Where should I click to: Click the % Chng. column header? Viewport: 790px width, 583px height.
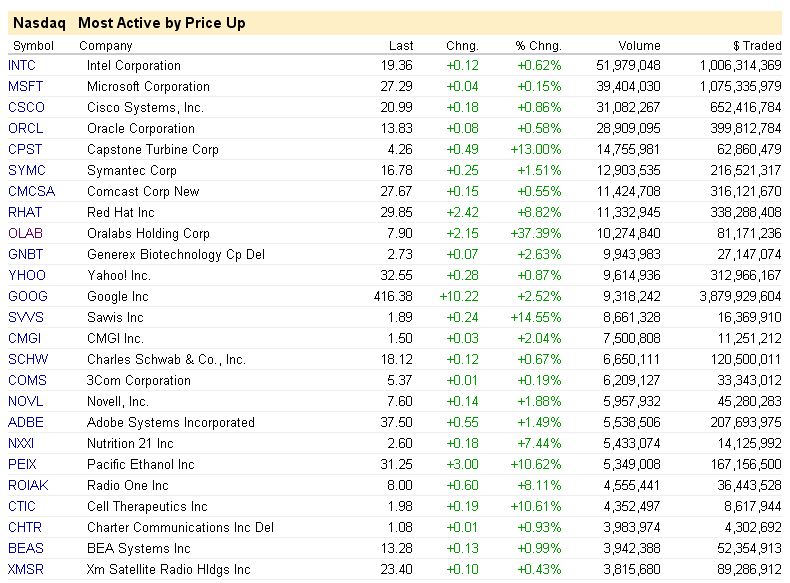coord(539,46)
